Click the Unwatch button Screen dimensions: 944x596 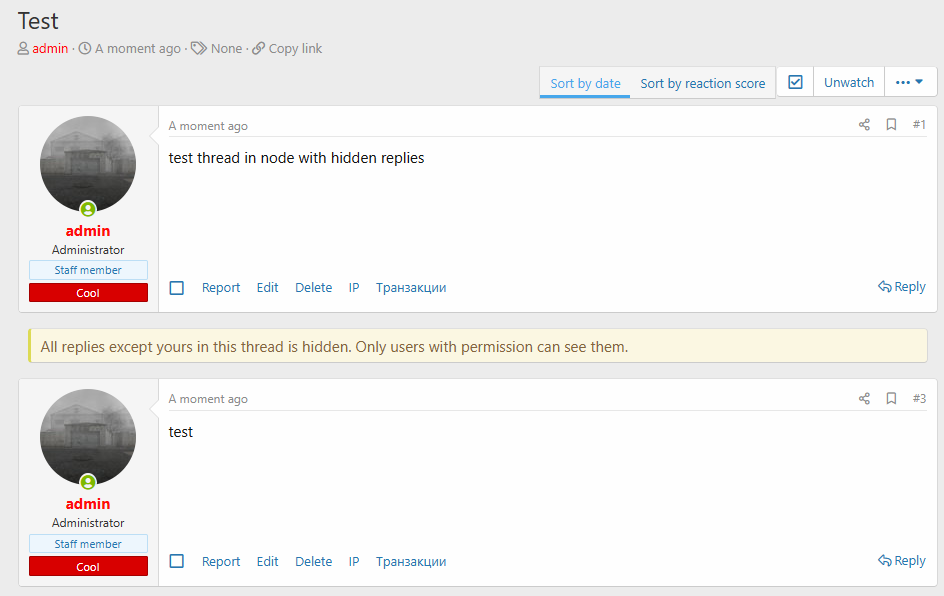pyautogui.click(x=849, y=82)
